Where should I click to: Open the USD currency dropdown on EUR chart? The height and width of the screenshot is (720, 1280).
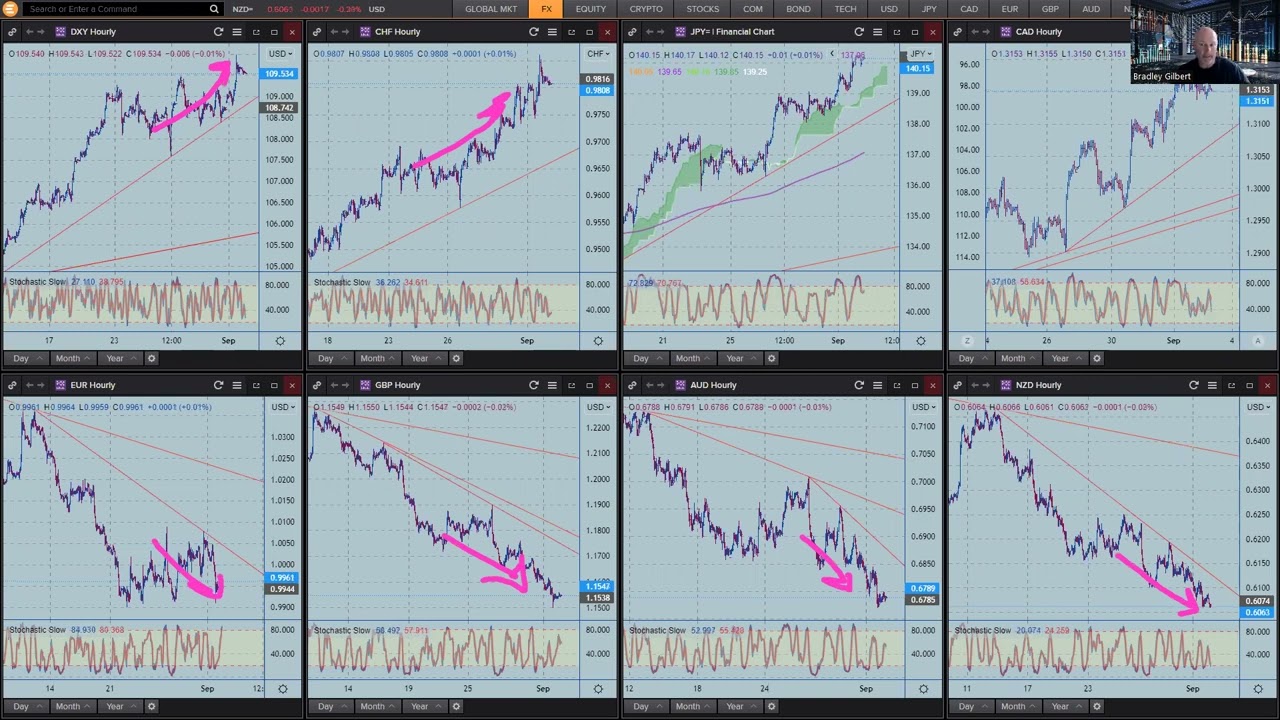coord(281,407)
